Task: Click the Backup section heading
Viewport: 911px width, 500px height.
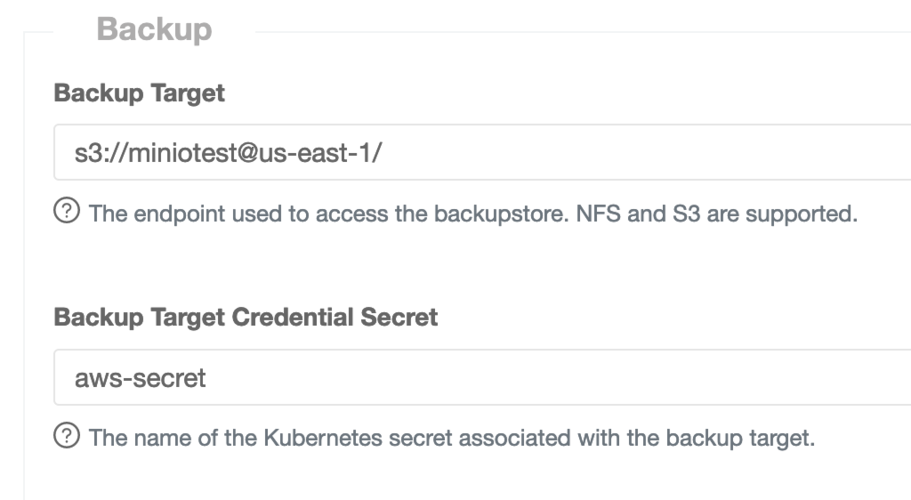Action: (x=155, y=29)
